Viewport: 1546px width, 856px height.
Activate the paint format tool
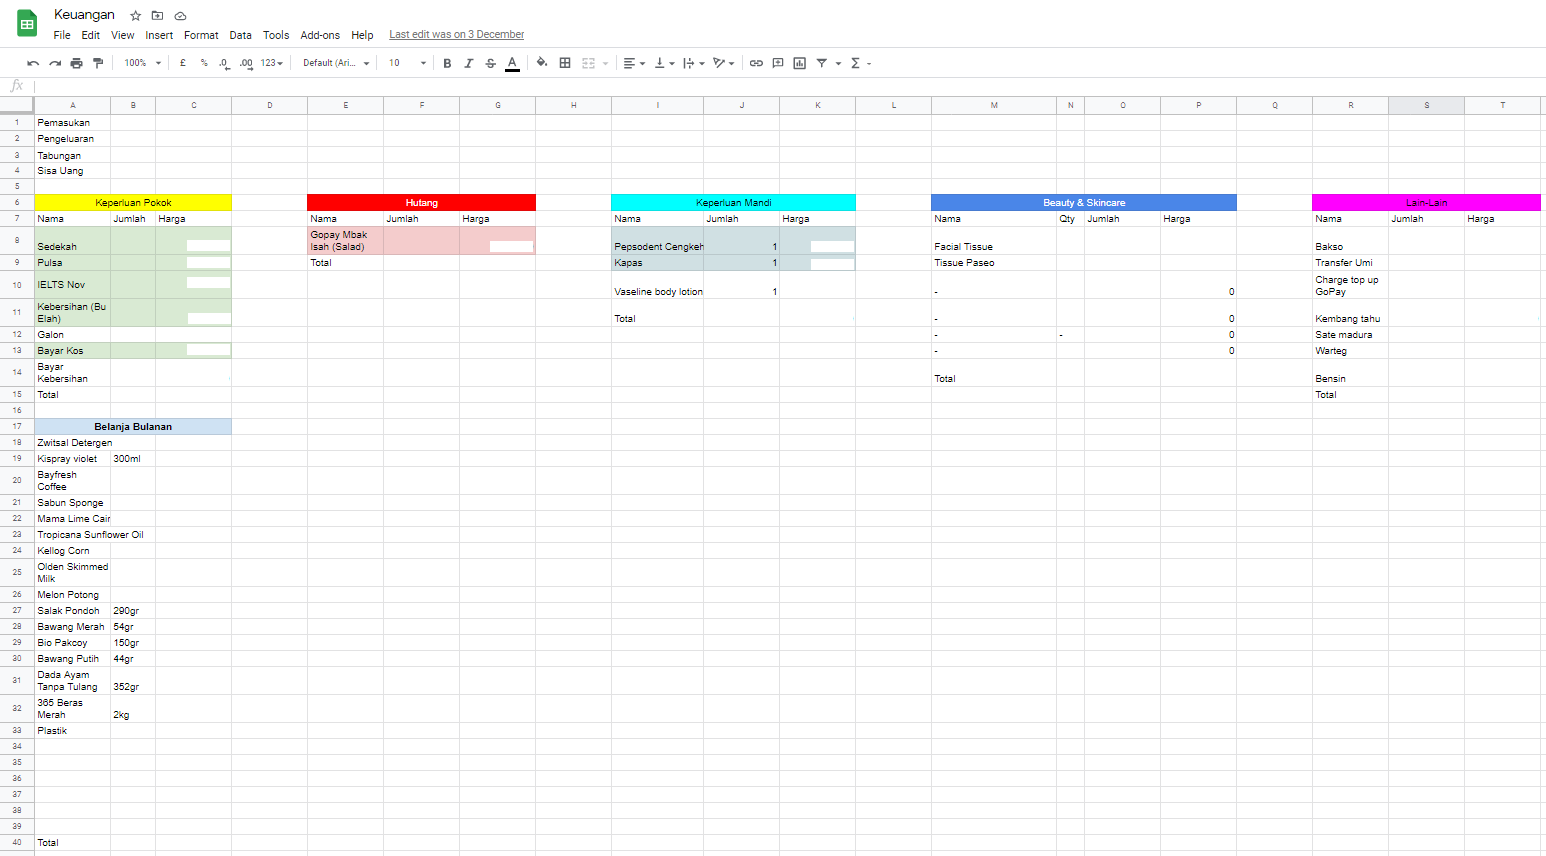pos(98,63)
